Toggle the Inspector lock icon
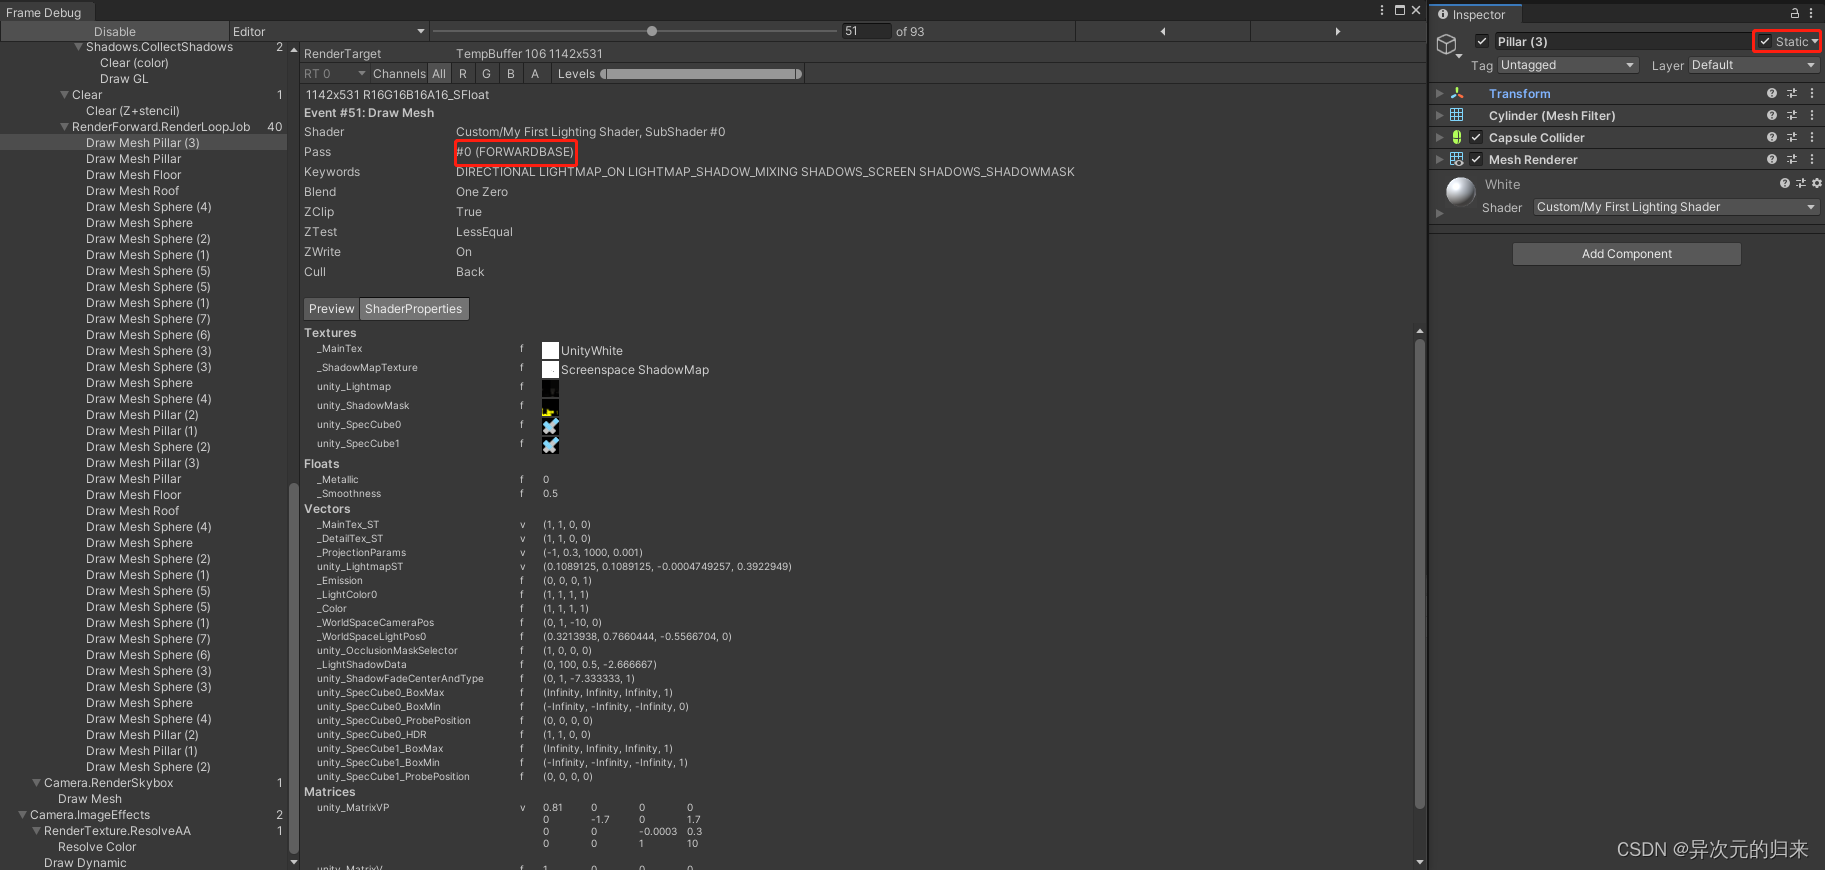Image resolution: width=1825 pixels, height=870 pixels. coord(1795,13)
